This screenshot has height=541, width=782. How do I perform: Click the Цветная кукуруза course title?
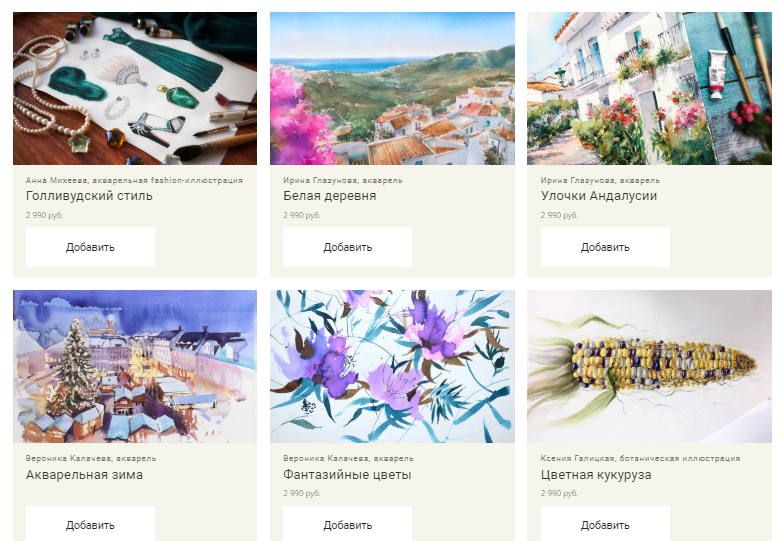point(596,475)
